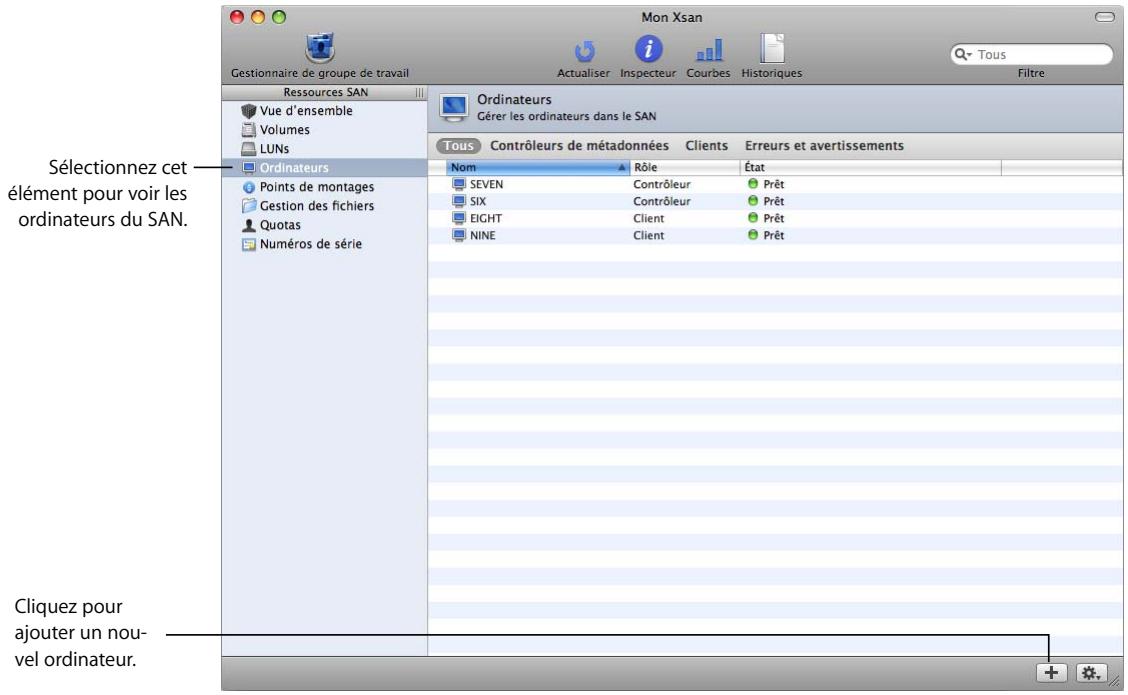This screenshot has height=695, width=1128.
Task: Add a new computer with plus button
Action: tap(1052, 673)
